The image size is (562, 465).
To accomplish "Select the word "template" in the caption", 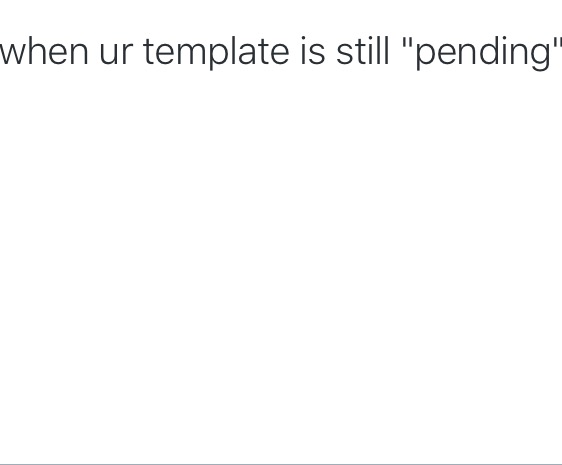I will point(216,53).
